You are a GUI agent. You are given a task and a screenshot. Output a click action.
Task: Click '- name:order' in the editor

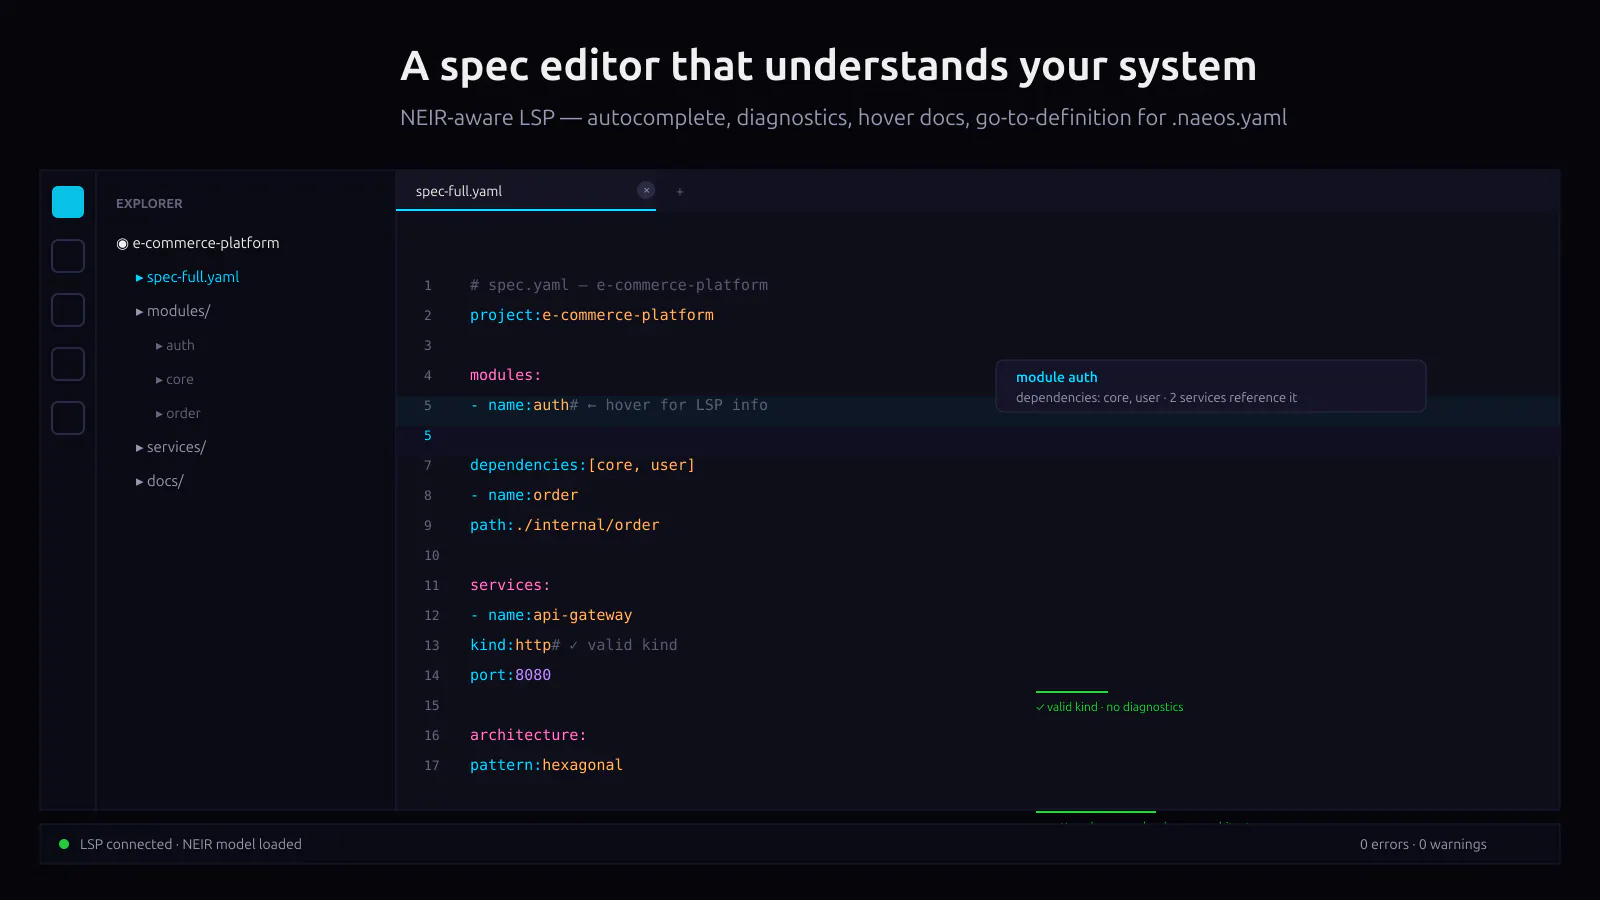tap(524, 495)
